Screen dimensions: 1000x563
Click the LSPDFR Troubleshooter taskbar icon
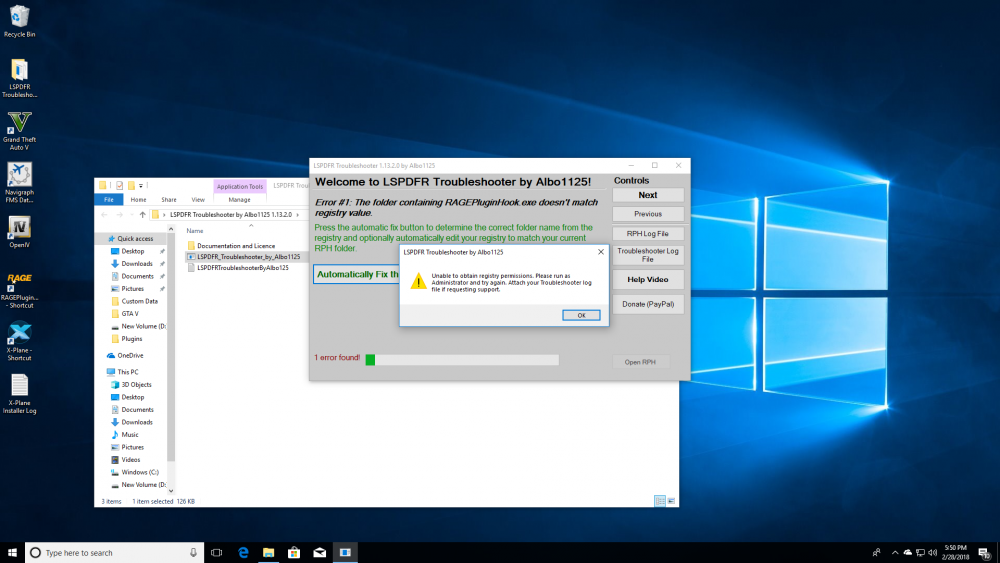tap(345, 552)
